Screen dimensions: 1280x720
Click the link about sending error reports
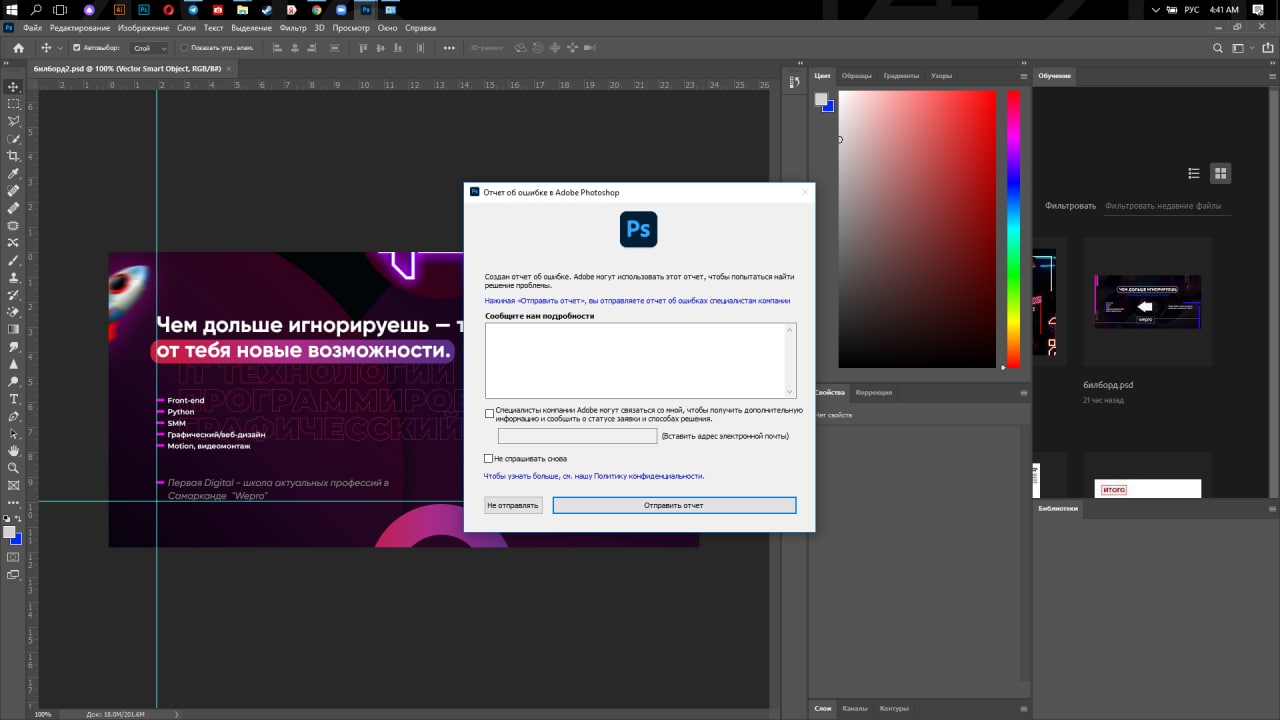[x=638, y=300]
